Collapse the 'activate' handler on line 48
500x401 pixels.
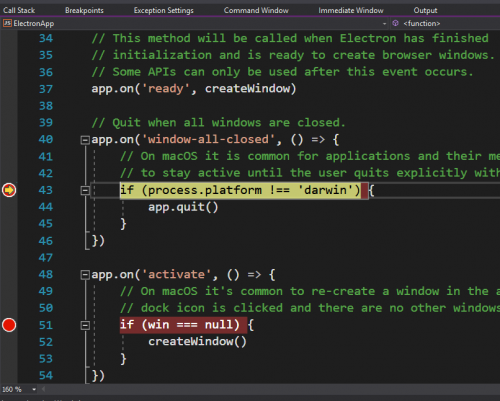tap(85, 275)
